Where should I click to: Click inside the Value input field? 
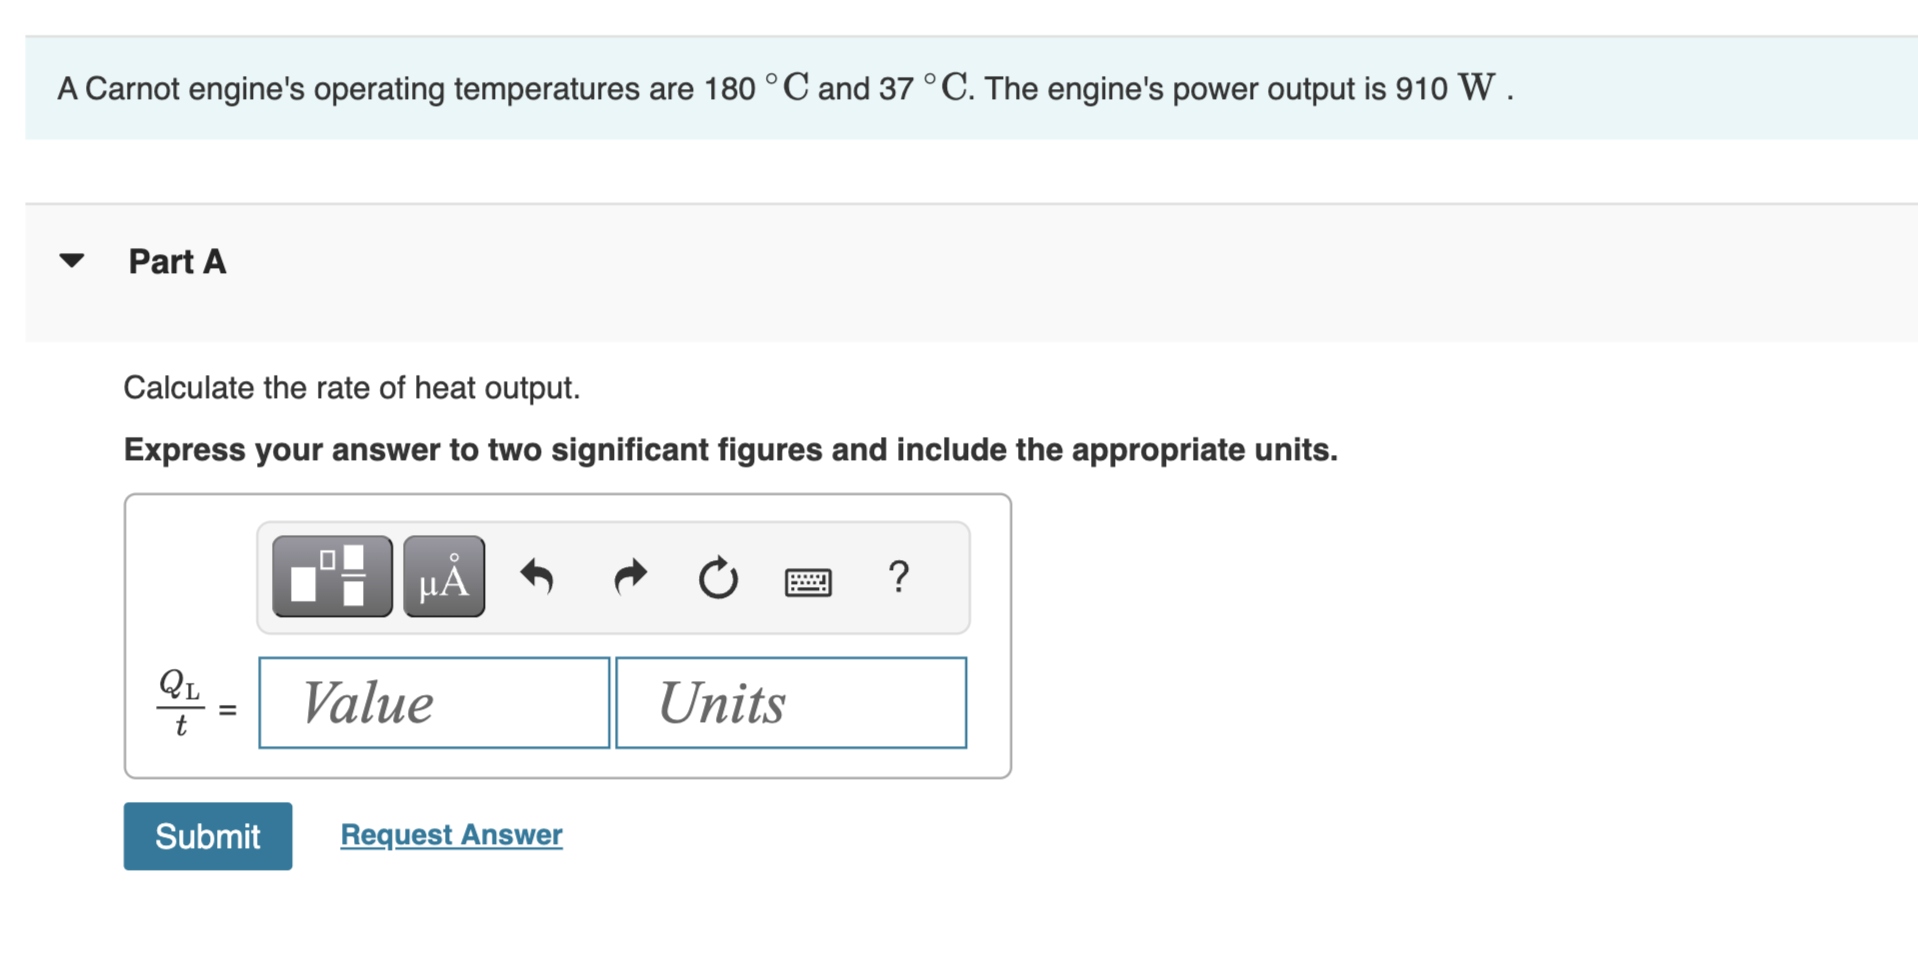pyautogui.click(x=432, y=702)
